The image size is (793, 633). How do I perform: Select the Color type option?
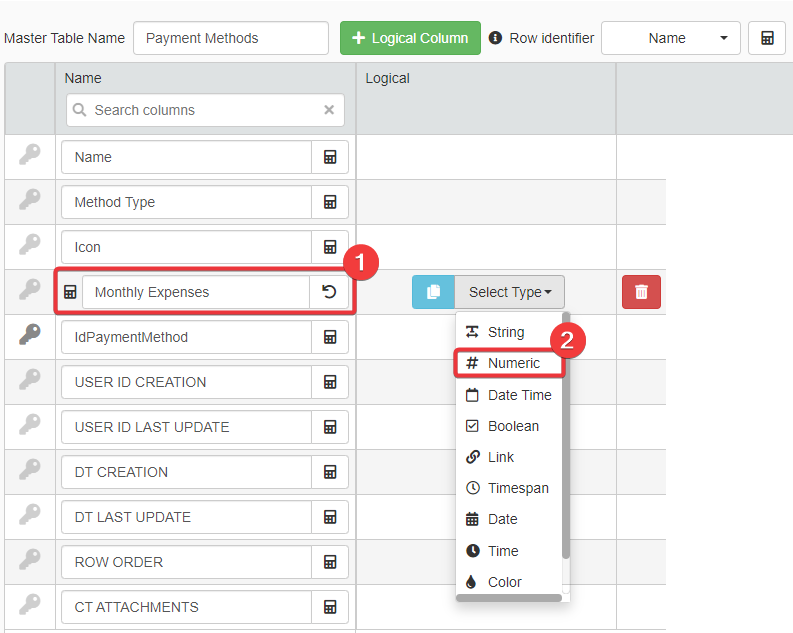504,582
